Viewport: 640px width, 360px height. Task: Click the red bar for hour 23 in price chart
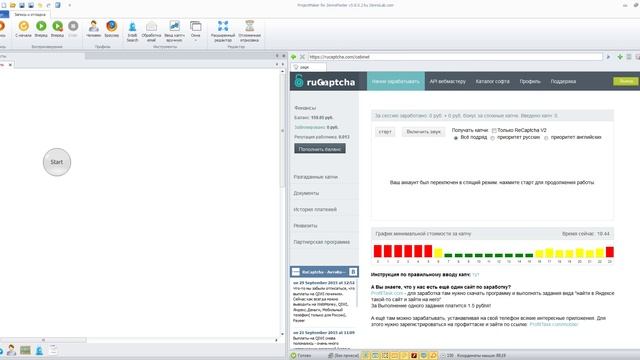pos(610,252)
